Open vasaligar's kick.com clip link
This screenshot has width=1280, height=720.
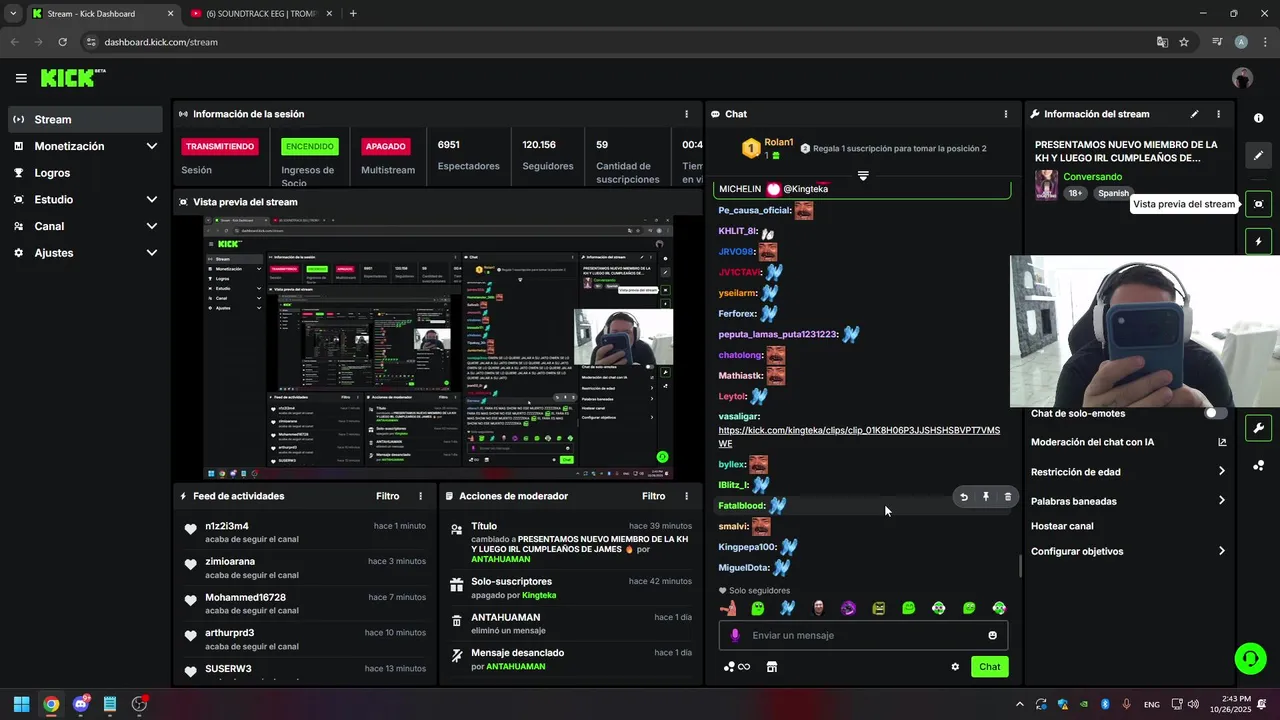[859, 436]
